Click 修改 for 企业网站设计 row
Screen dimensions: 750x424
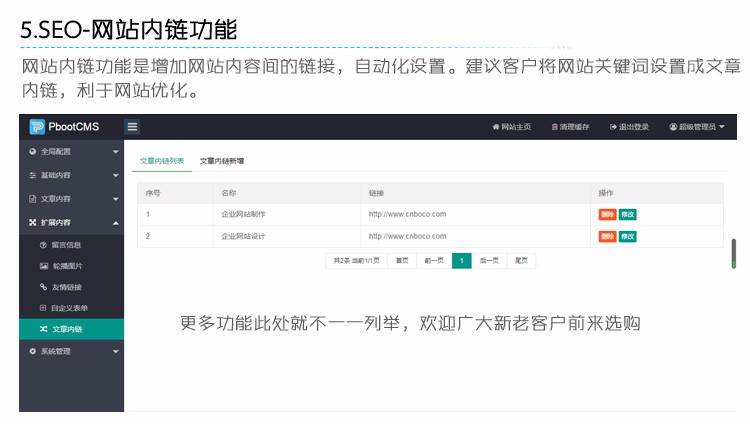tap(628, 236)
